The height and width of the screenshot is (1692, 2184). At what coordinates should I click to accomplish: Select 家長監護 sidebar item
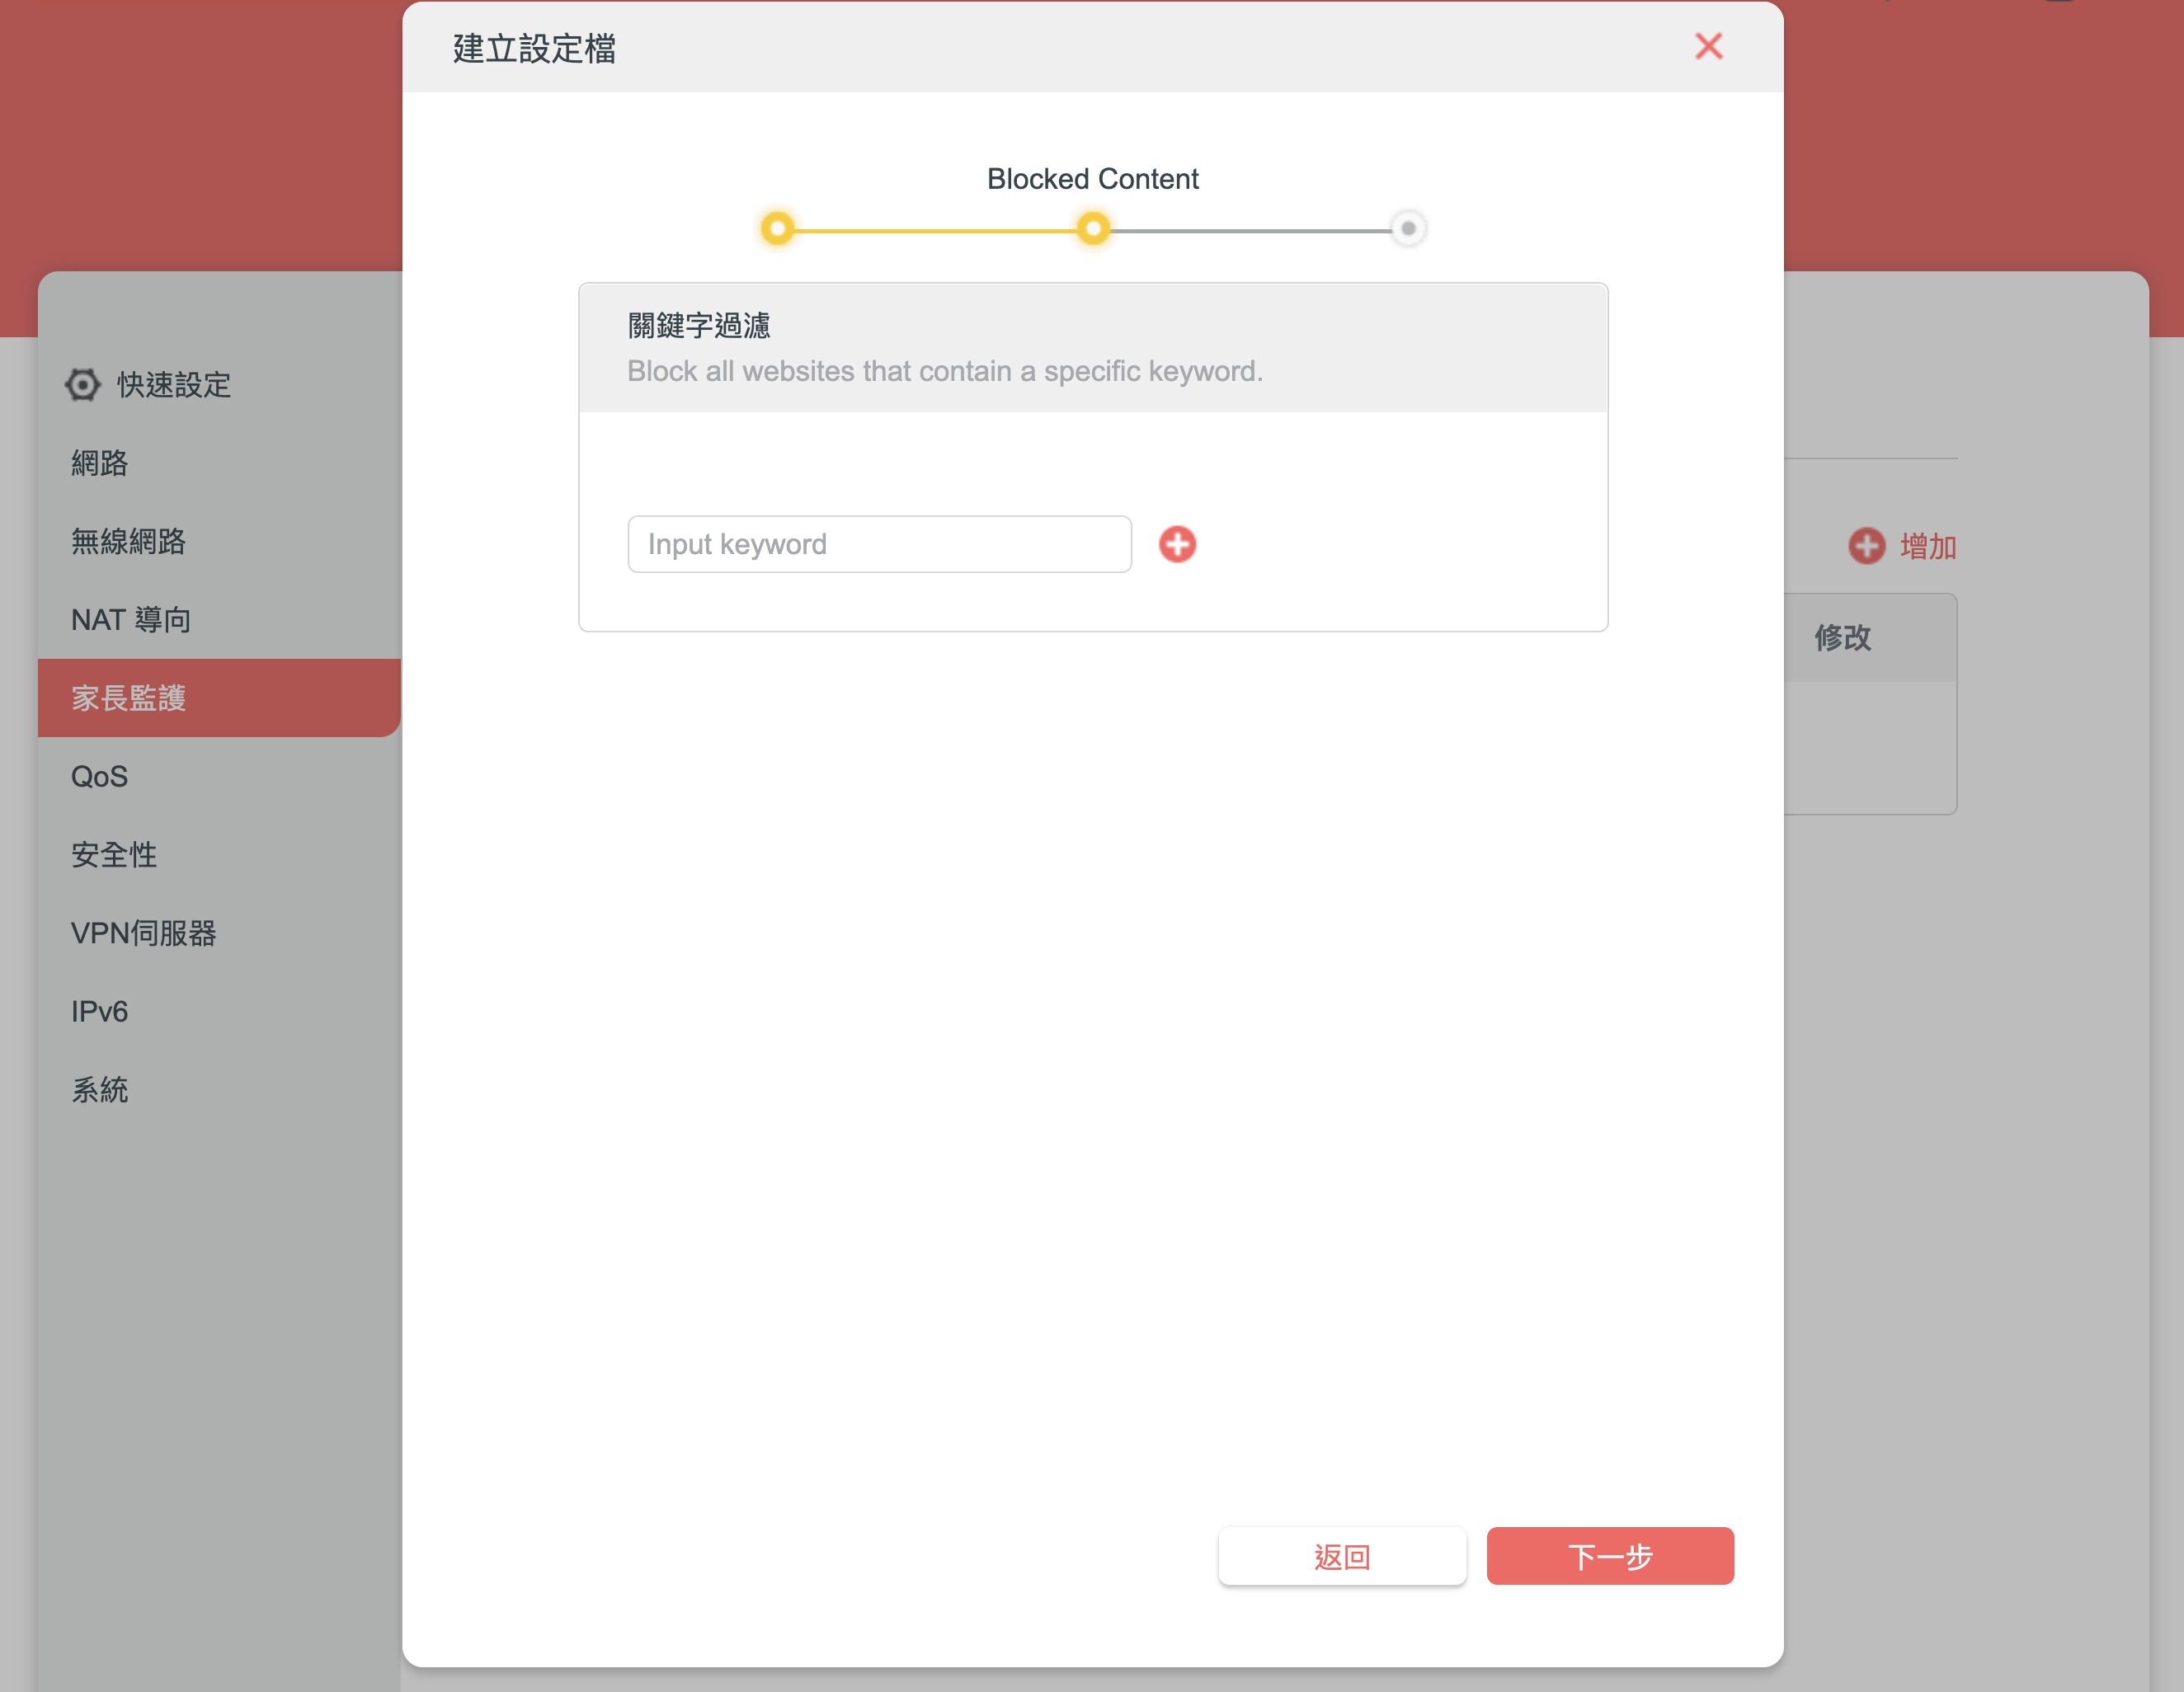(129, 698)
